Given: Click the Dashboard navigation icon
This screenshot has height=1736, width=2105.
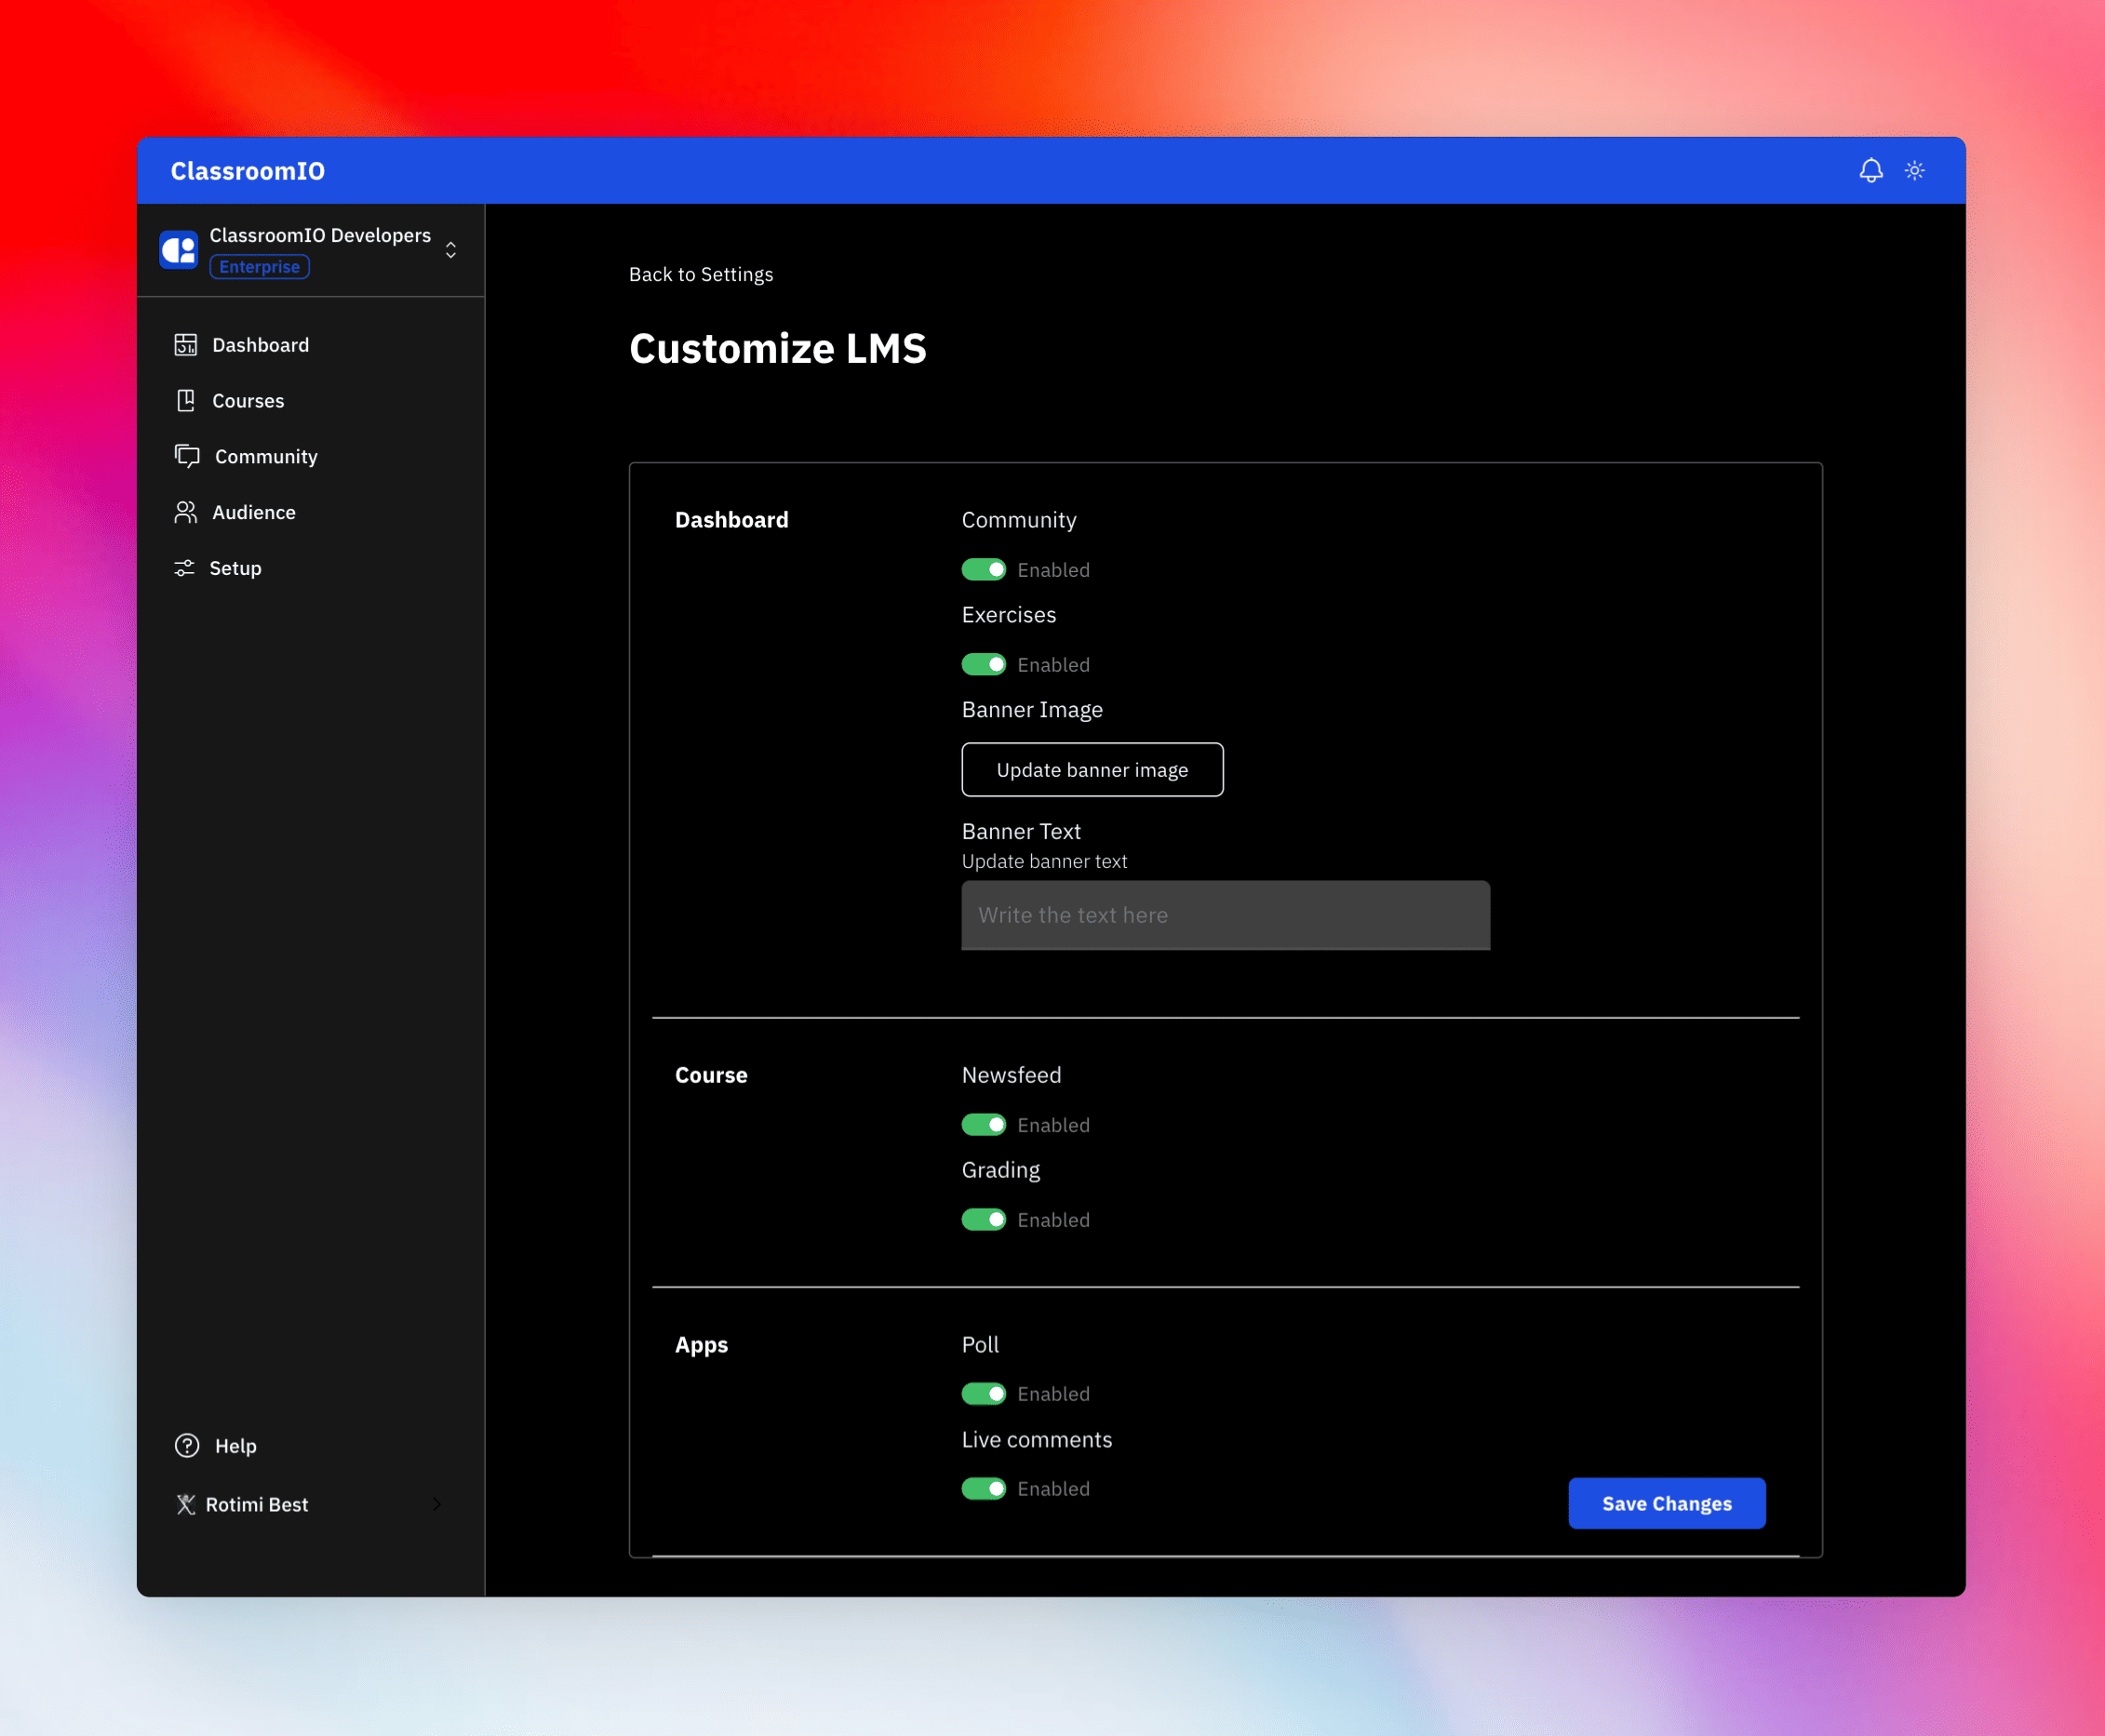Looking at the screenshot, I should click(185, 342).
